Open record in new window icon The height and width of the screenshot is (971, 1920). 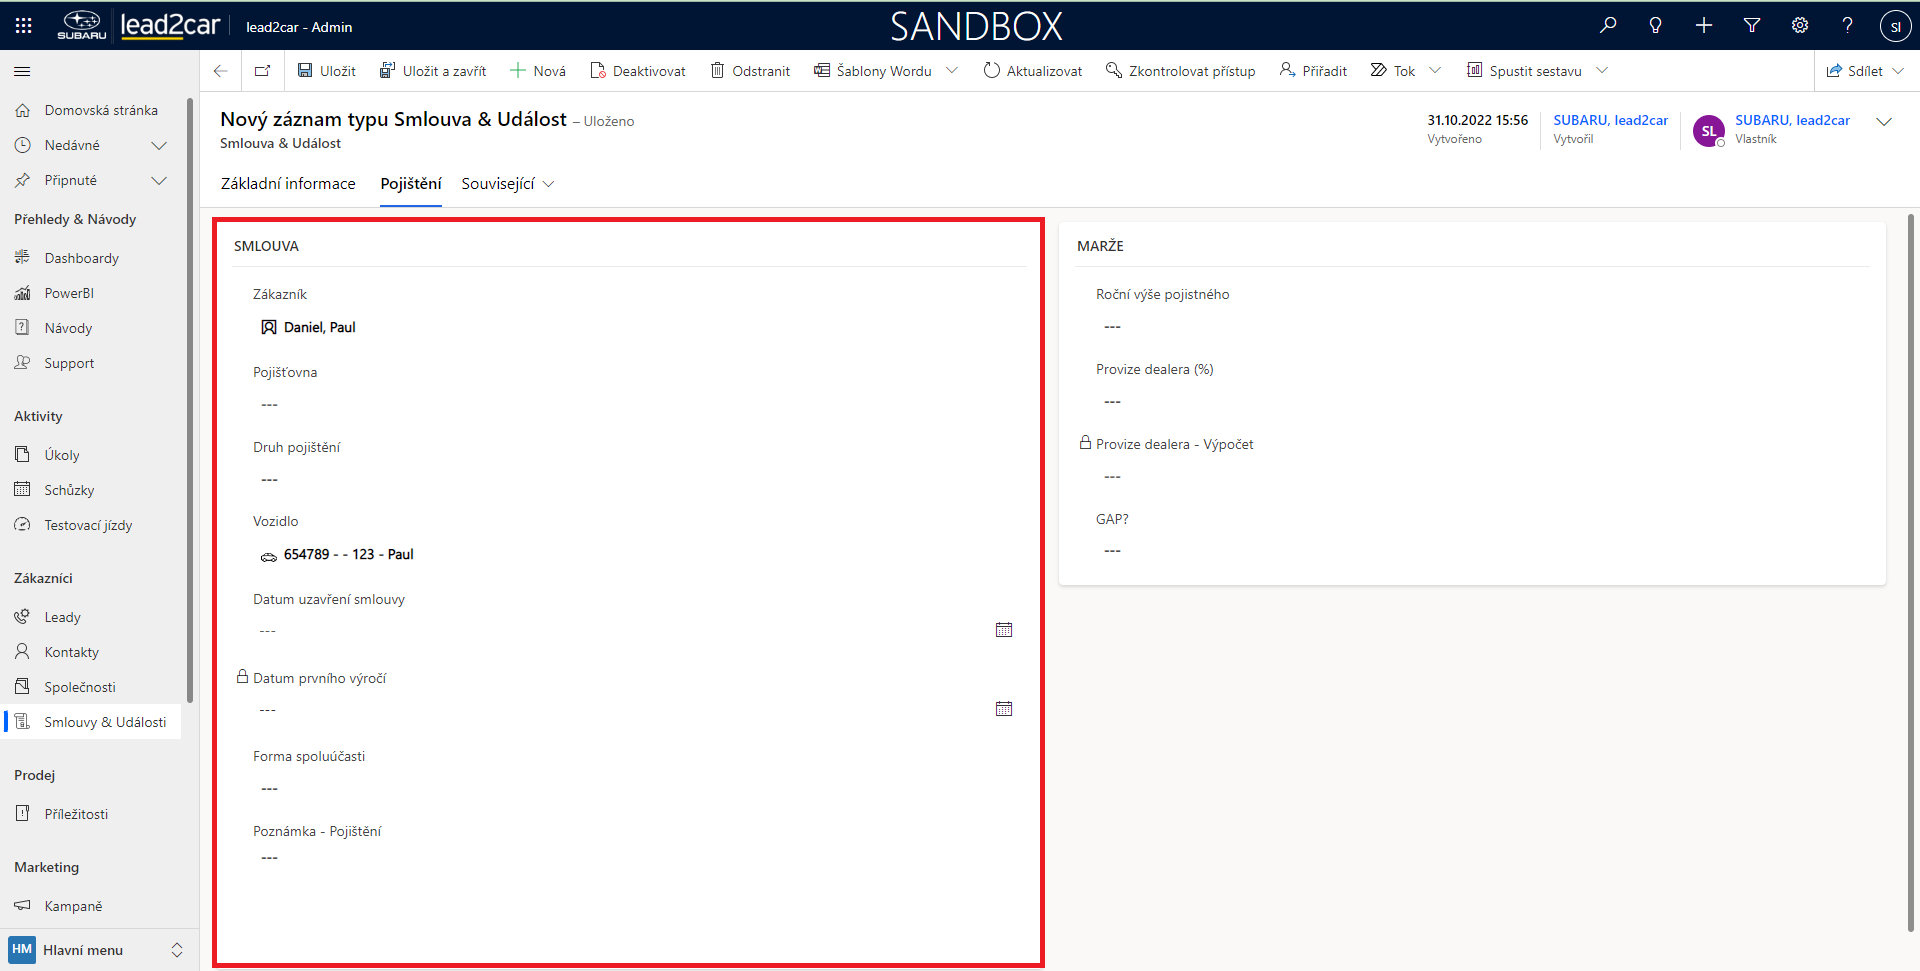pos(263,71)
